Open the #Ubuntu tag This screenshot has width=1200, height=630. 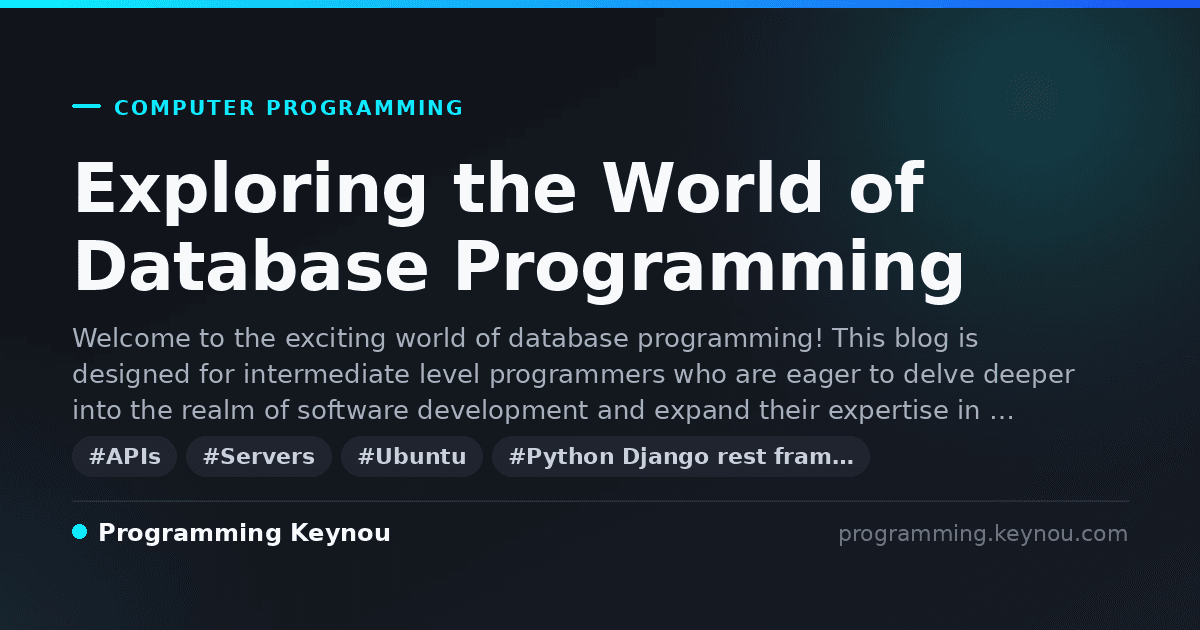(x=412, y=457)
